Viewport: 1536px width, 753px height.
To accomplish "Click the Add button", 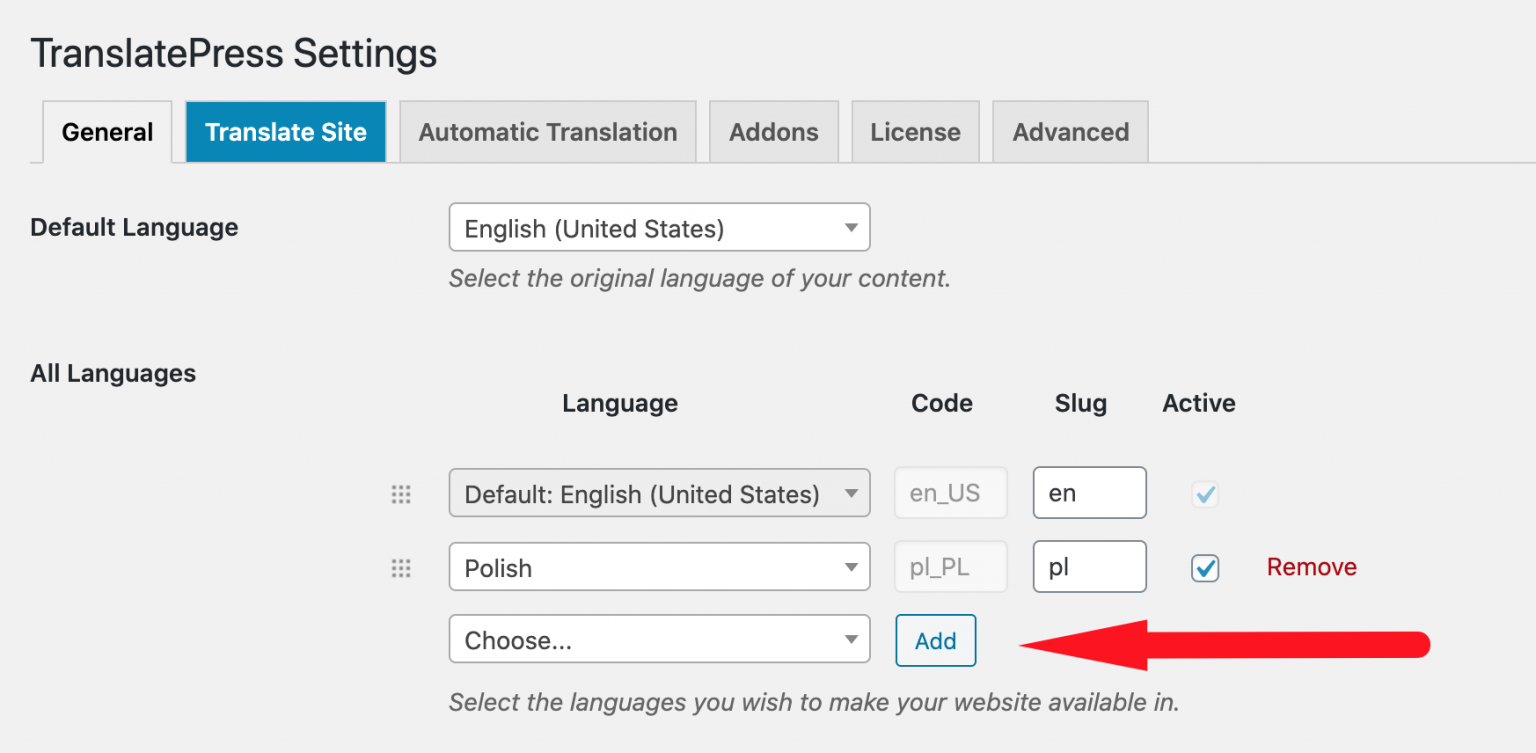I will [x=935, y=640].
